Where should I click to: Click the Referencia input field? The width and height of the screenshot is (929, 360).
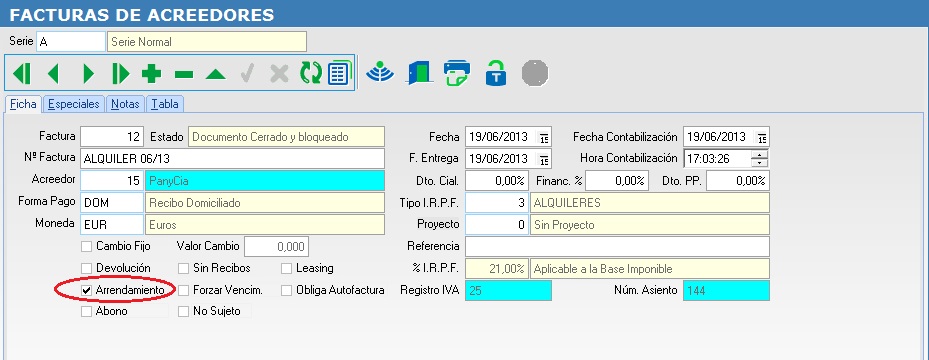(617, 246)
